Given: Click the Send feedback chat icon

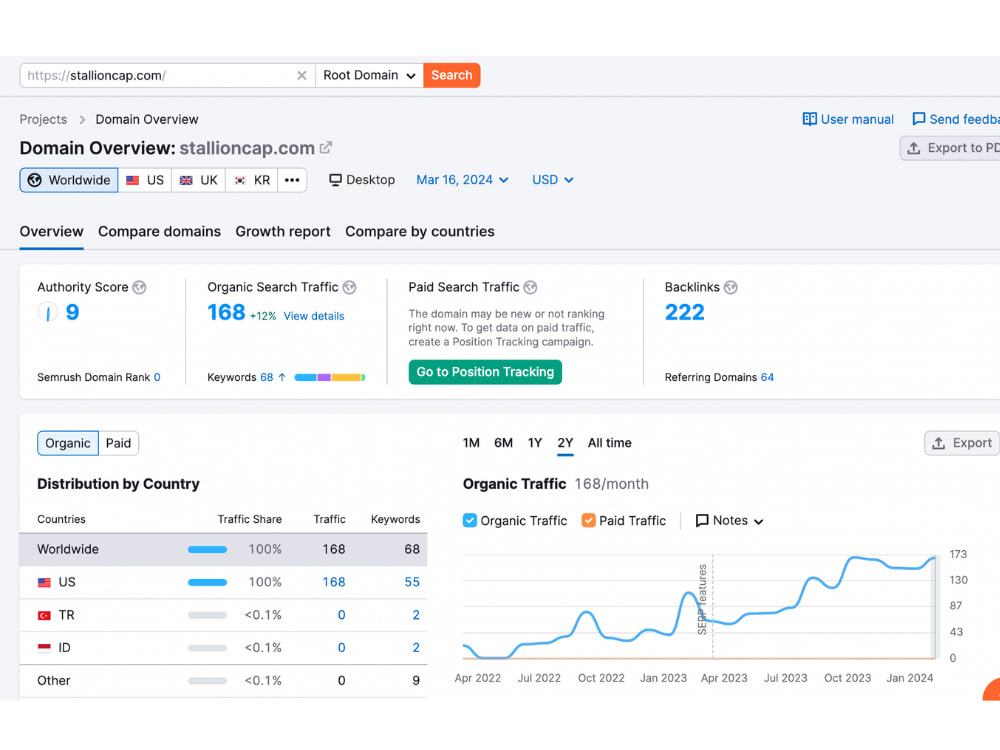Looking at the screenshot, I should coord(918,119).
